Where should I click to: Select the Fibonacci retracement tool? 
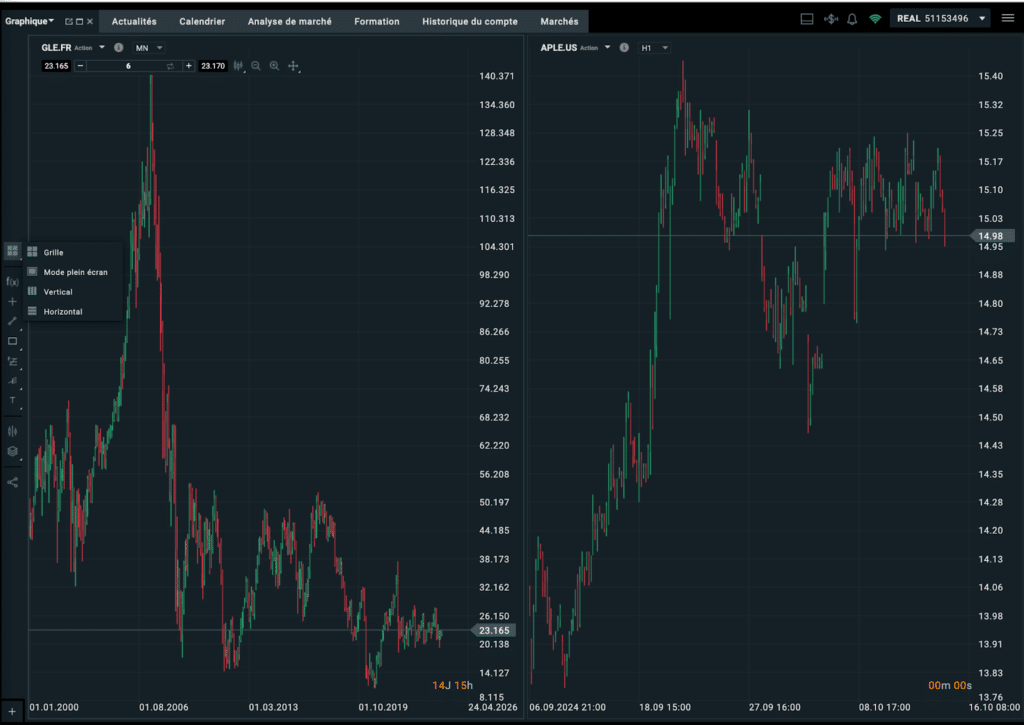point(12,361)
